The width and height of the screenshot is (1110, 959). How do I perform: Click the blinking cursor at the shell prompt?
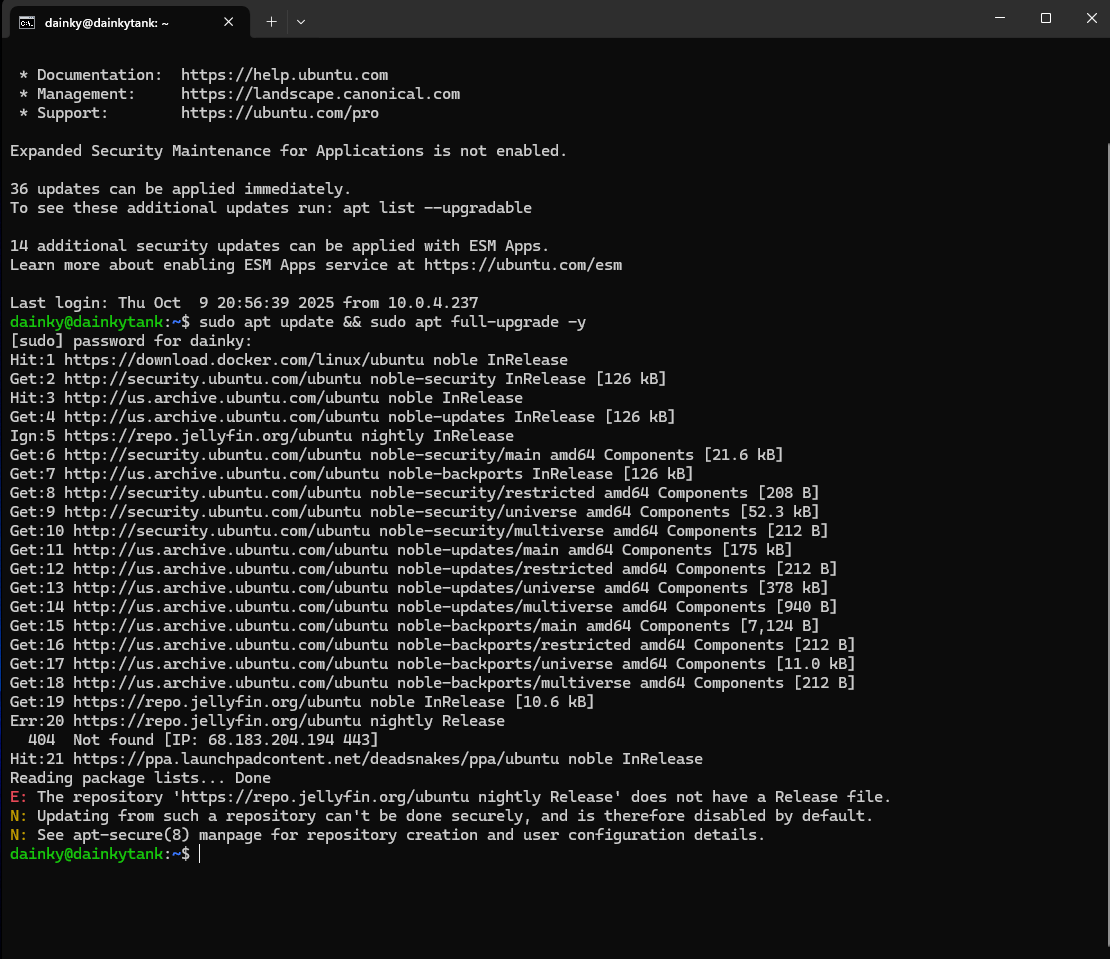[x=198, y=853]
